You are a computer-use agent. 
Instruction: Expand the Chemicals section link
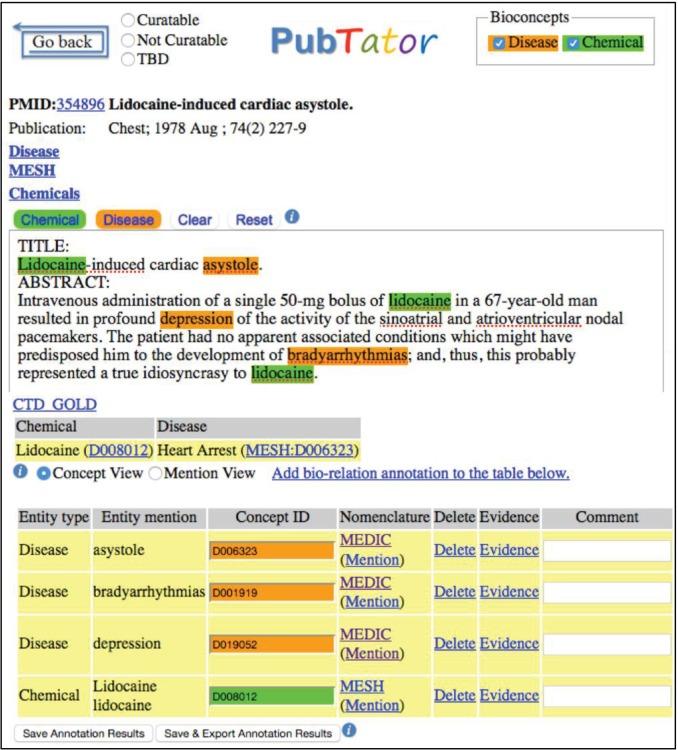pos(44,193)
